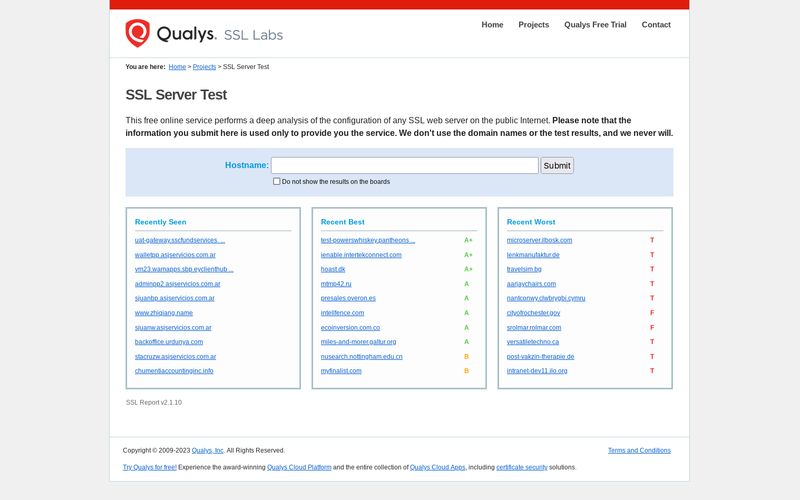Open uat-gateway.sscfundservices link
The width and height of the screenshot is (800, 500).
click(x=180, y=240)
